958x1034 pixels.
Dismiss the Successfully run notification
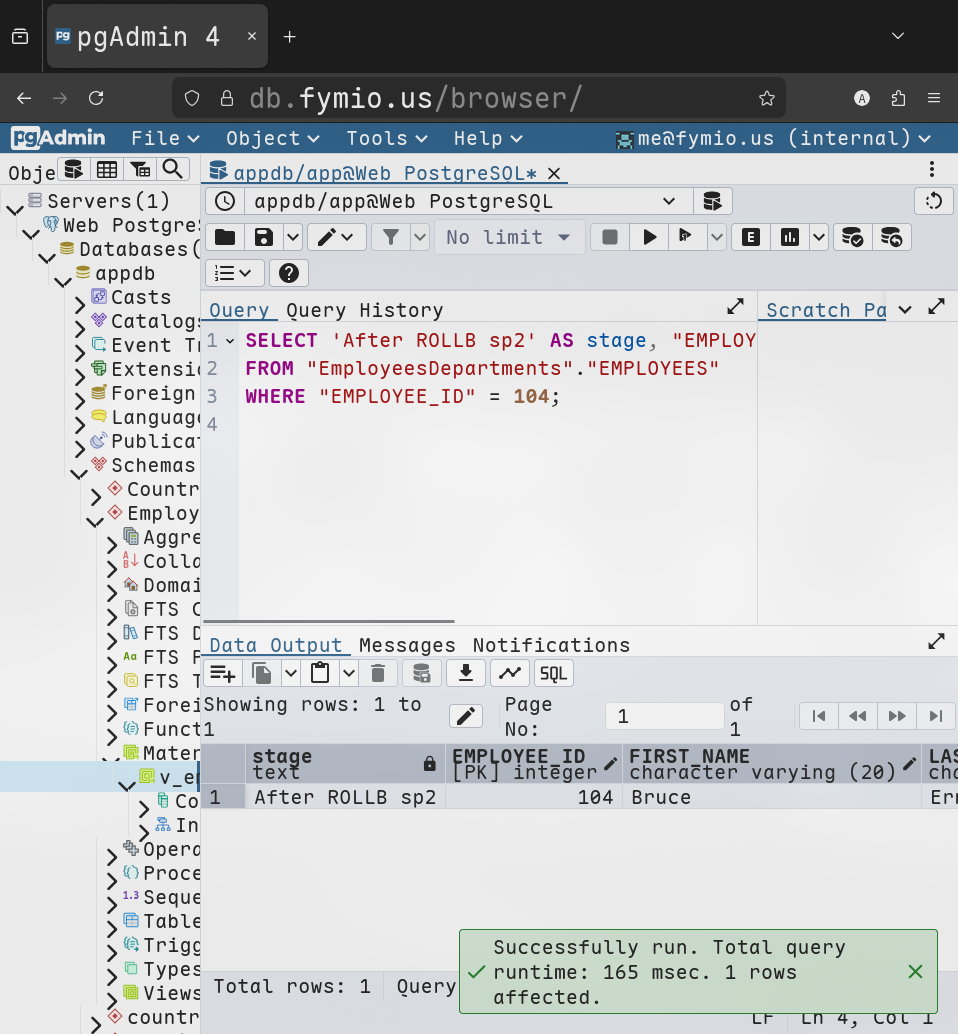pos(914,971)
